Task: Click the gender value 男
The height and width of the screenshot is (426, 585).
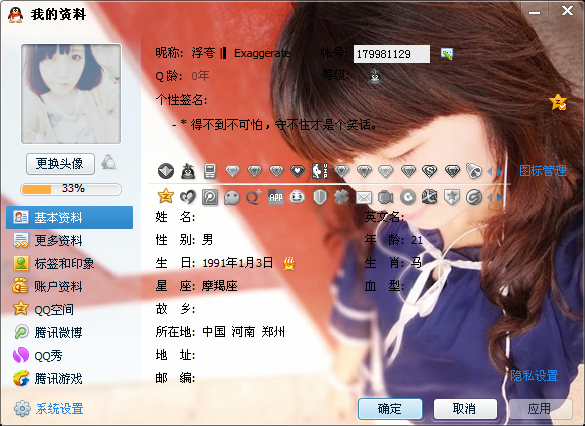Action: (x=208, y=239)
